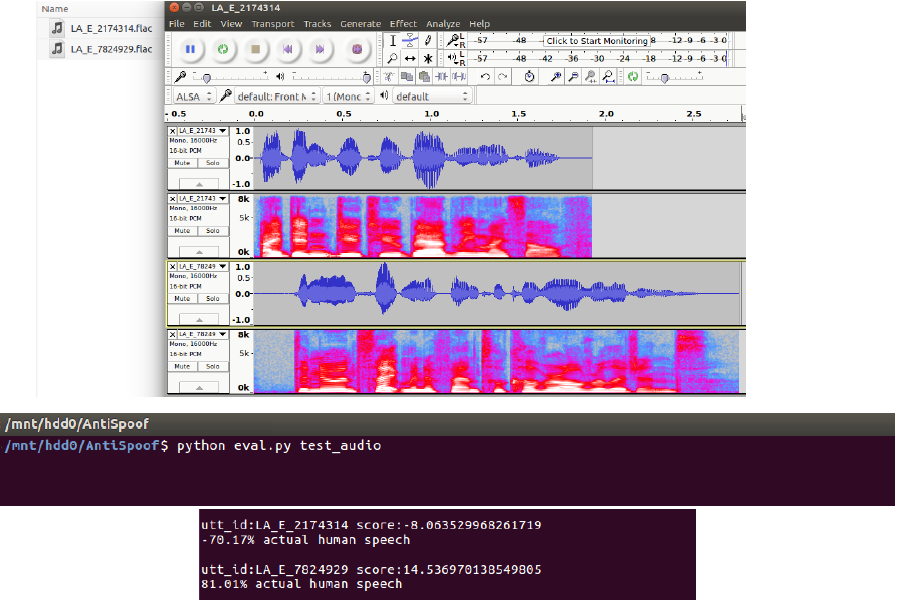The image size is (897, 601).
Task: Pick the Multi-Tool asterisk icon
Action: coord(428,59)
